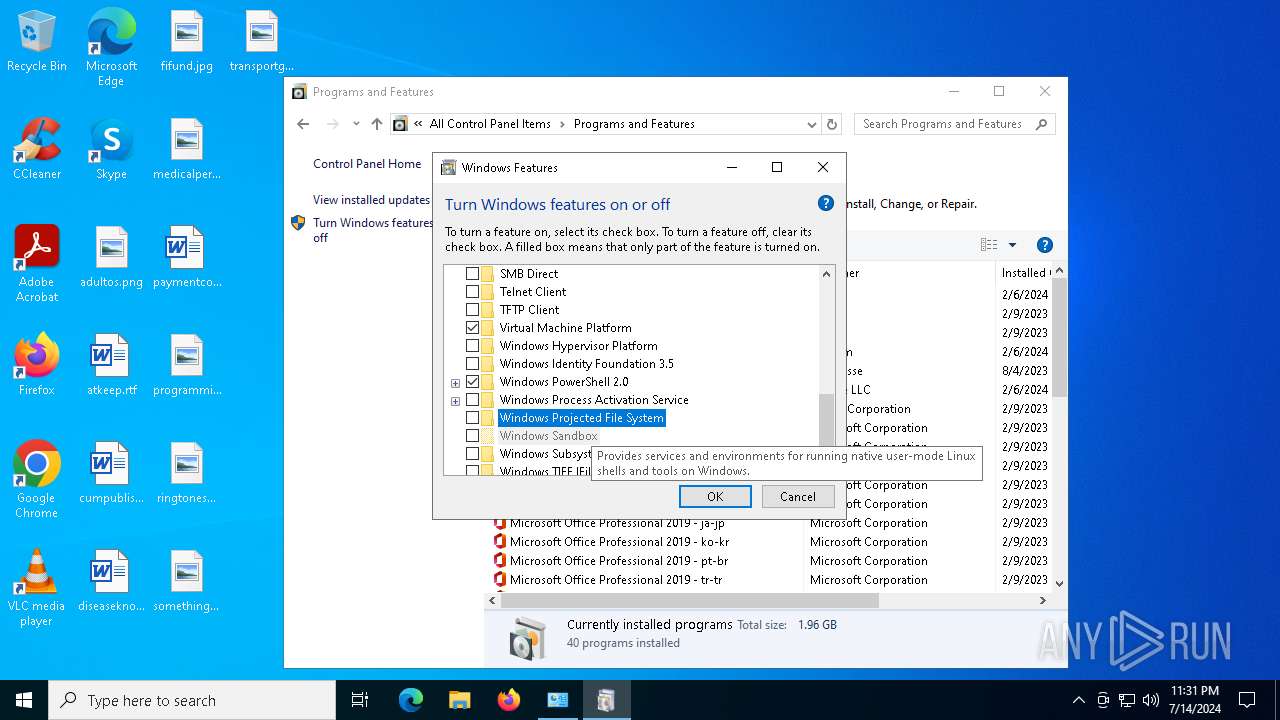Refresh the Programs and Features address bar
1280x720 pixels.
pyautogui.click(x=832, y=124)
